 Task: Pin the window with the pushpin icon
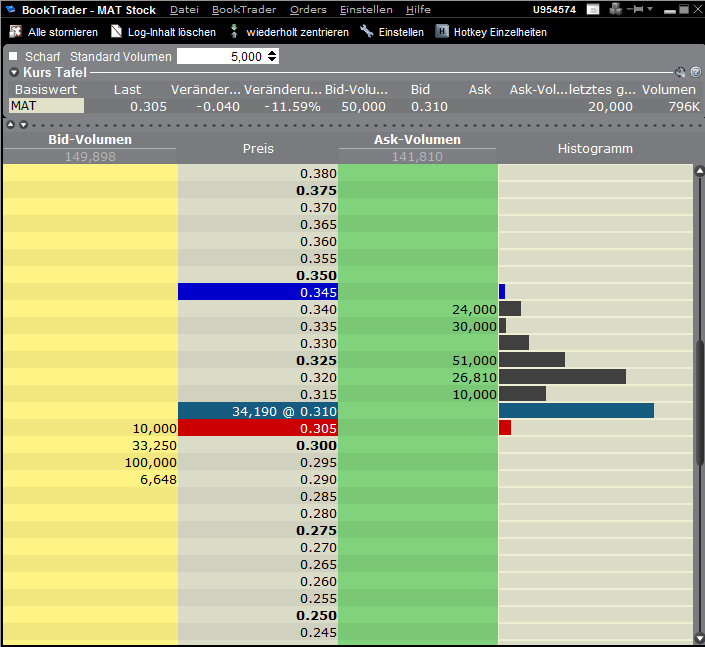(x=635, y=9)
